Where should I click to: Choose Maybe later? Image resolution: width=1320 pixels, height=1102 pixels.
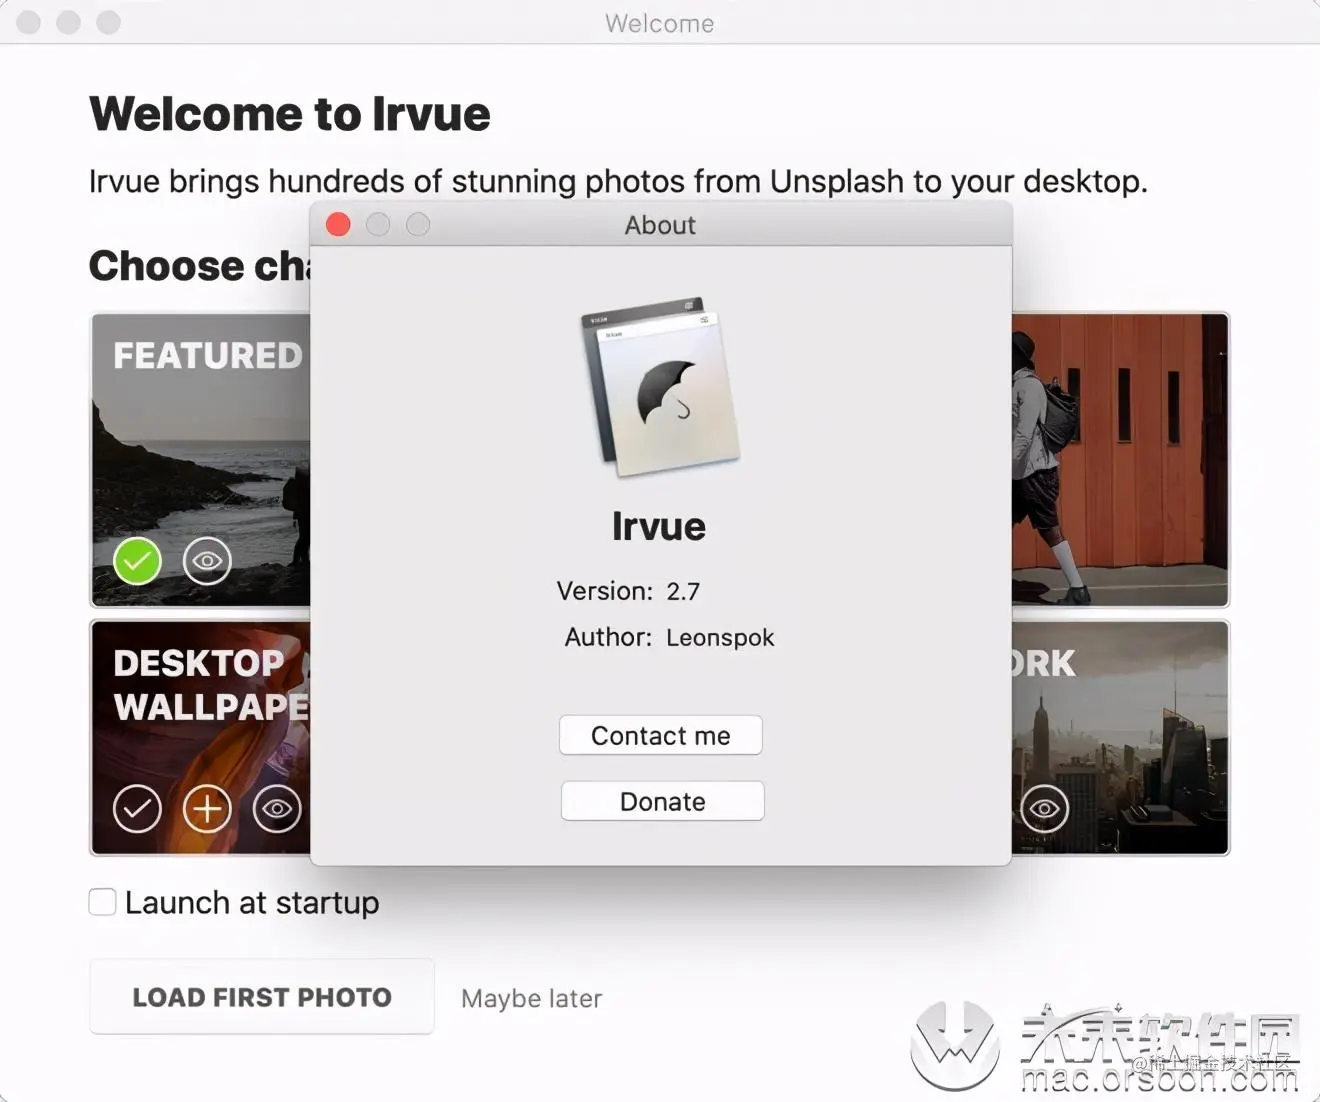coord(531,999)
